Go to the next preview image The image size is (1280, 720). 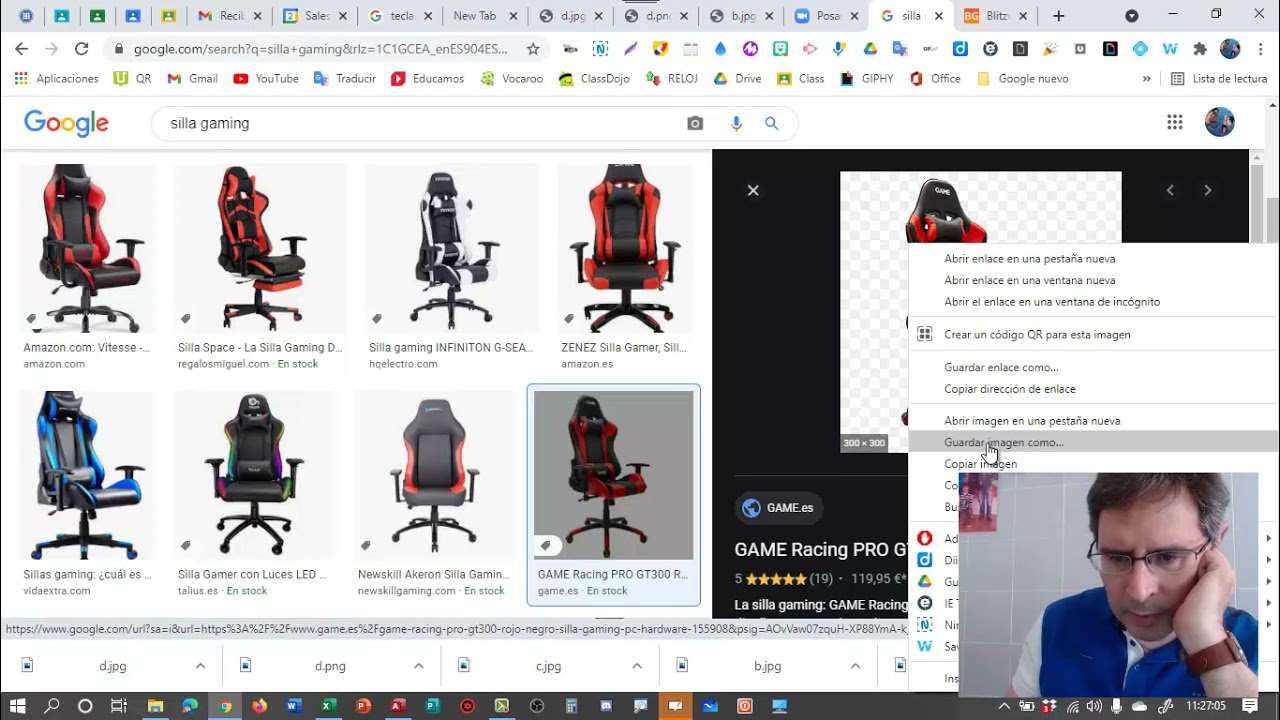(1207, 190)
